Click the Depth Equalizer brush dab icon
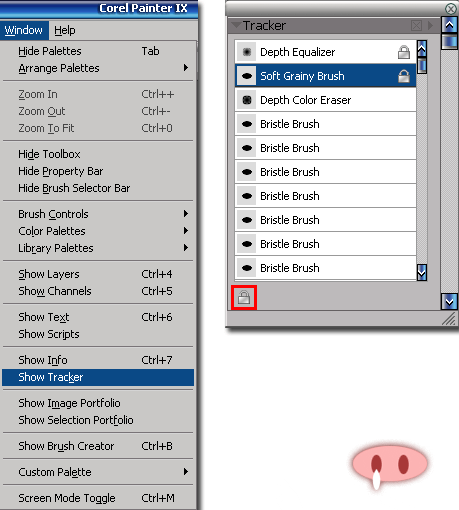The width and height of the screenshot is (459, 510). coord(246,52)
